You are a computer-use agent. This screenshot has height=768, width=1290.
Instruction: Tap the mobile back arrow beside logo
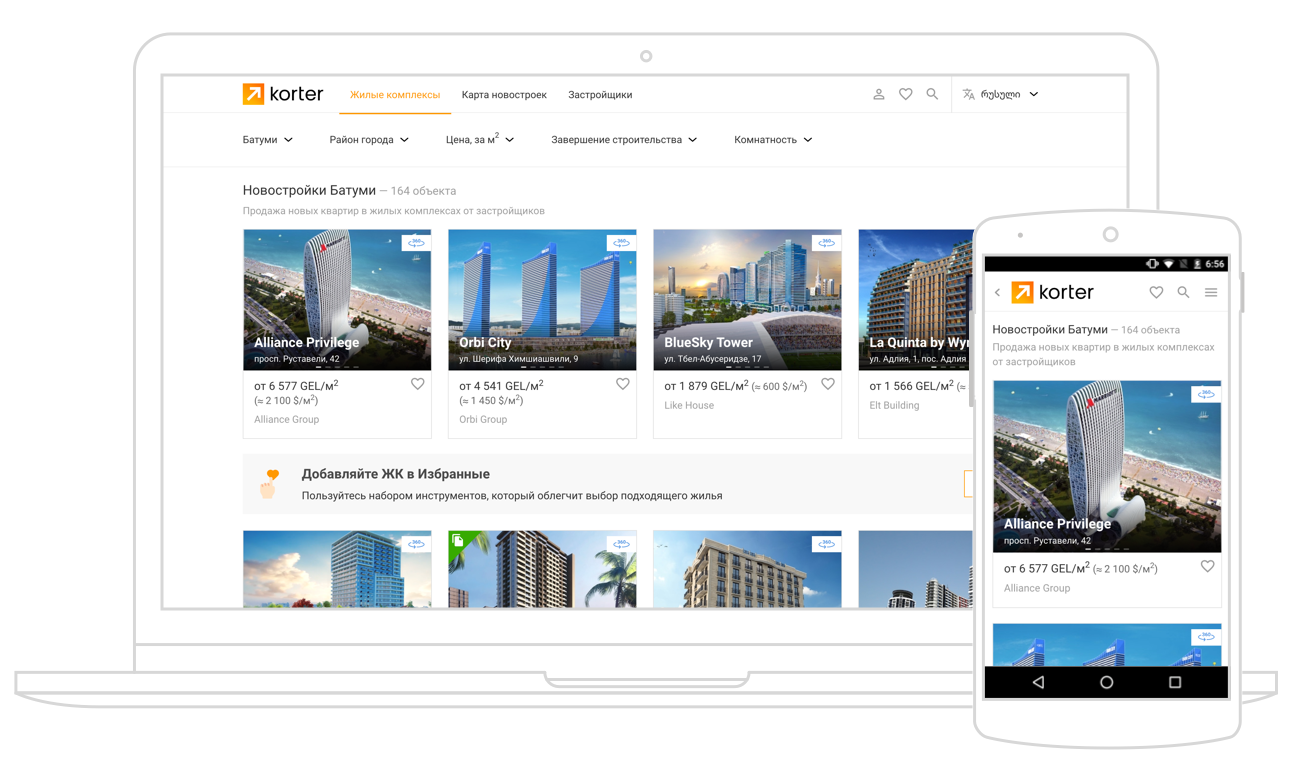click(x=997, y=293)
